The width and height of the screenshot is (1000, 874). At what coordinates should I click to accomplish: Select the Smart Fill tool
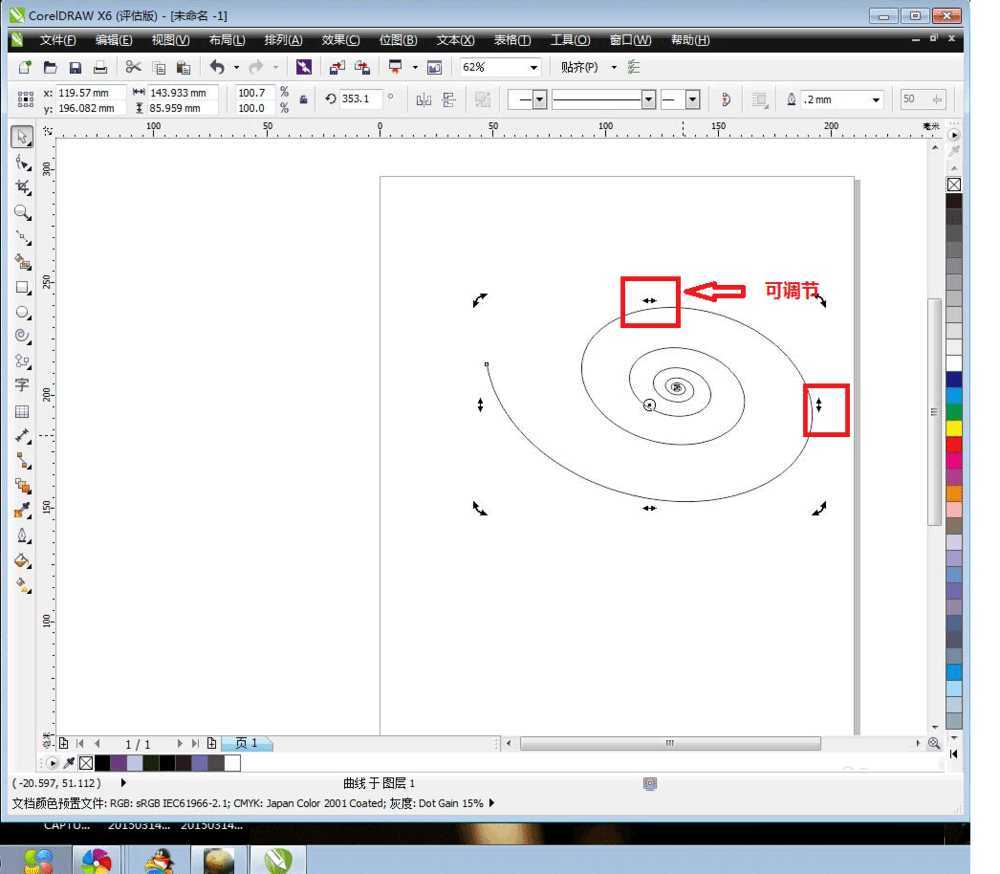(x=22, y=262)
